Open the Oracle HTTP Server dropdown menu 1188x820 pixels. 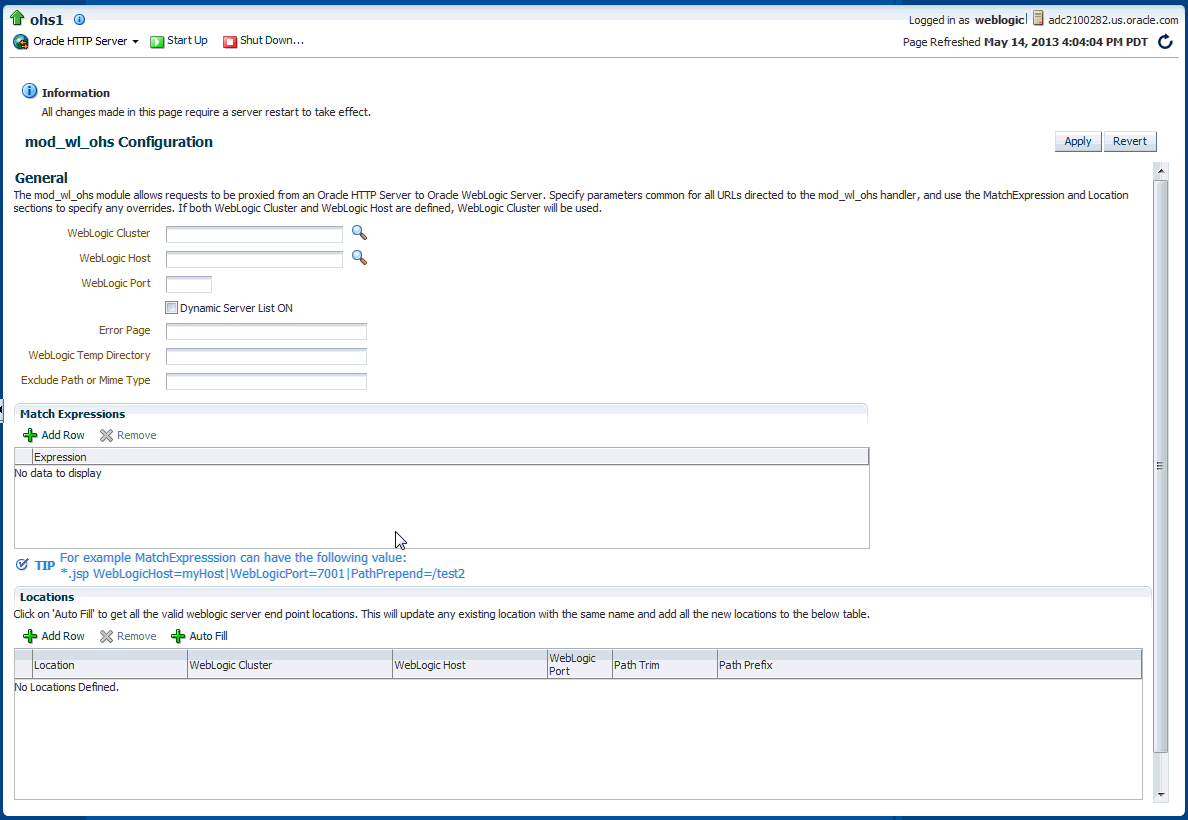click(x=86, y=42)
